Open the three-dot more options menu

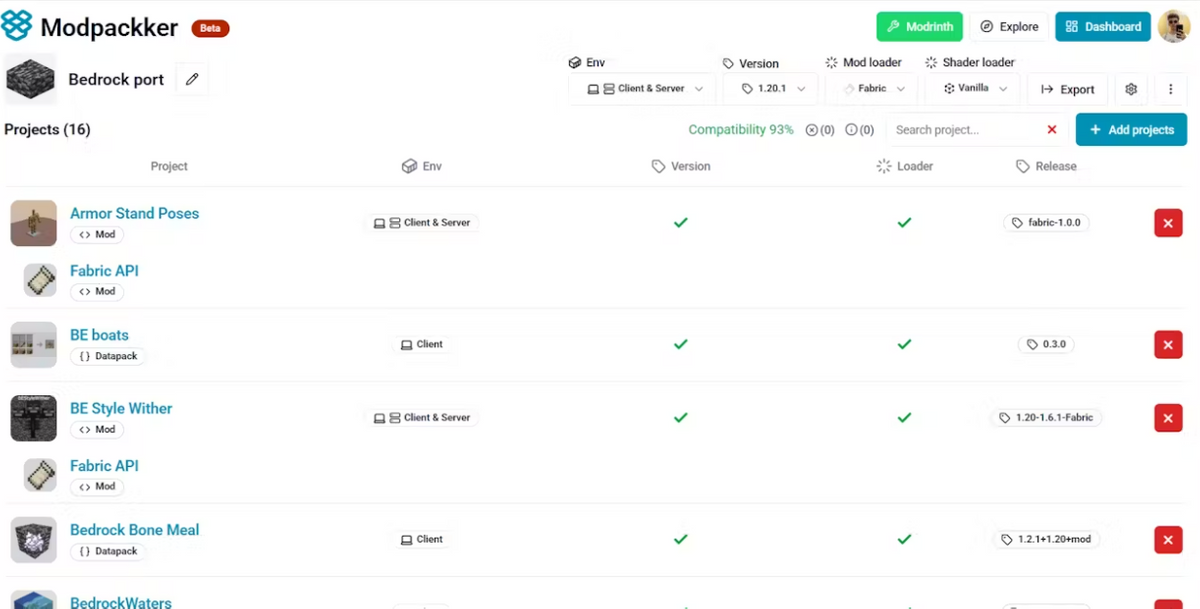(1170, 89)
